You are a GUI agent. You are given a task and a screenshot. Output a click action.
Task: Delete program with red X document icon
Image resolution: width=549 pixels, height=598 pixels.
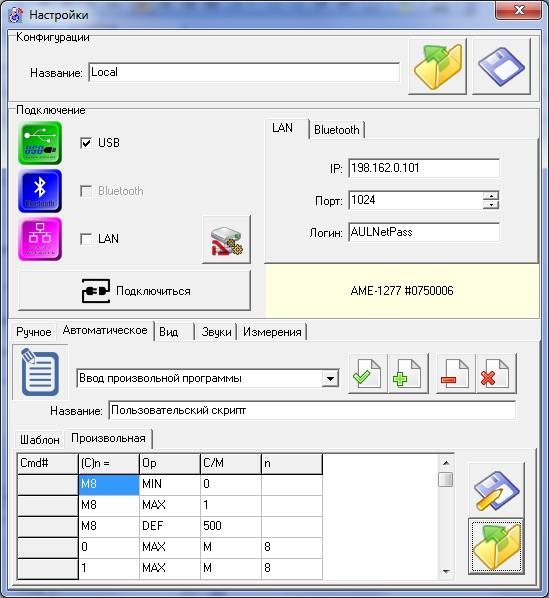tap(496, 373)
